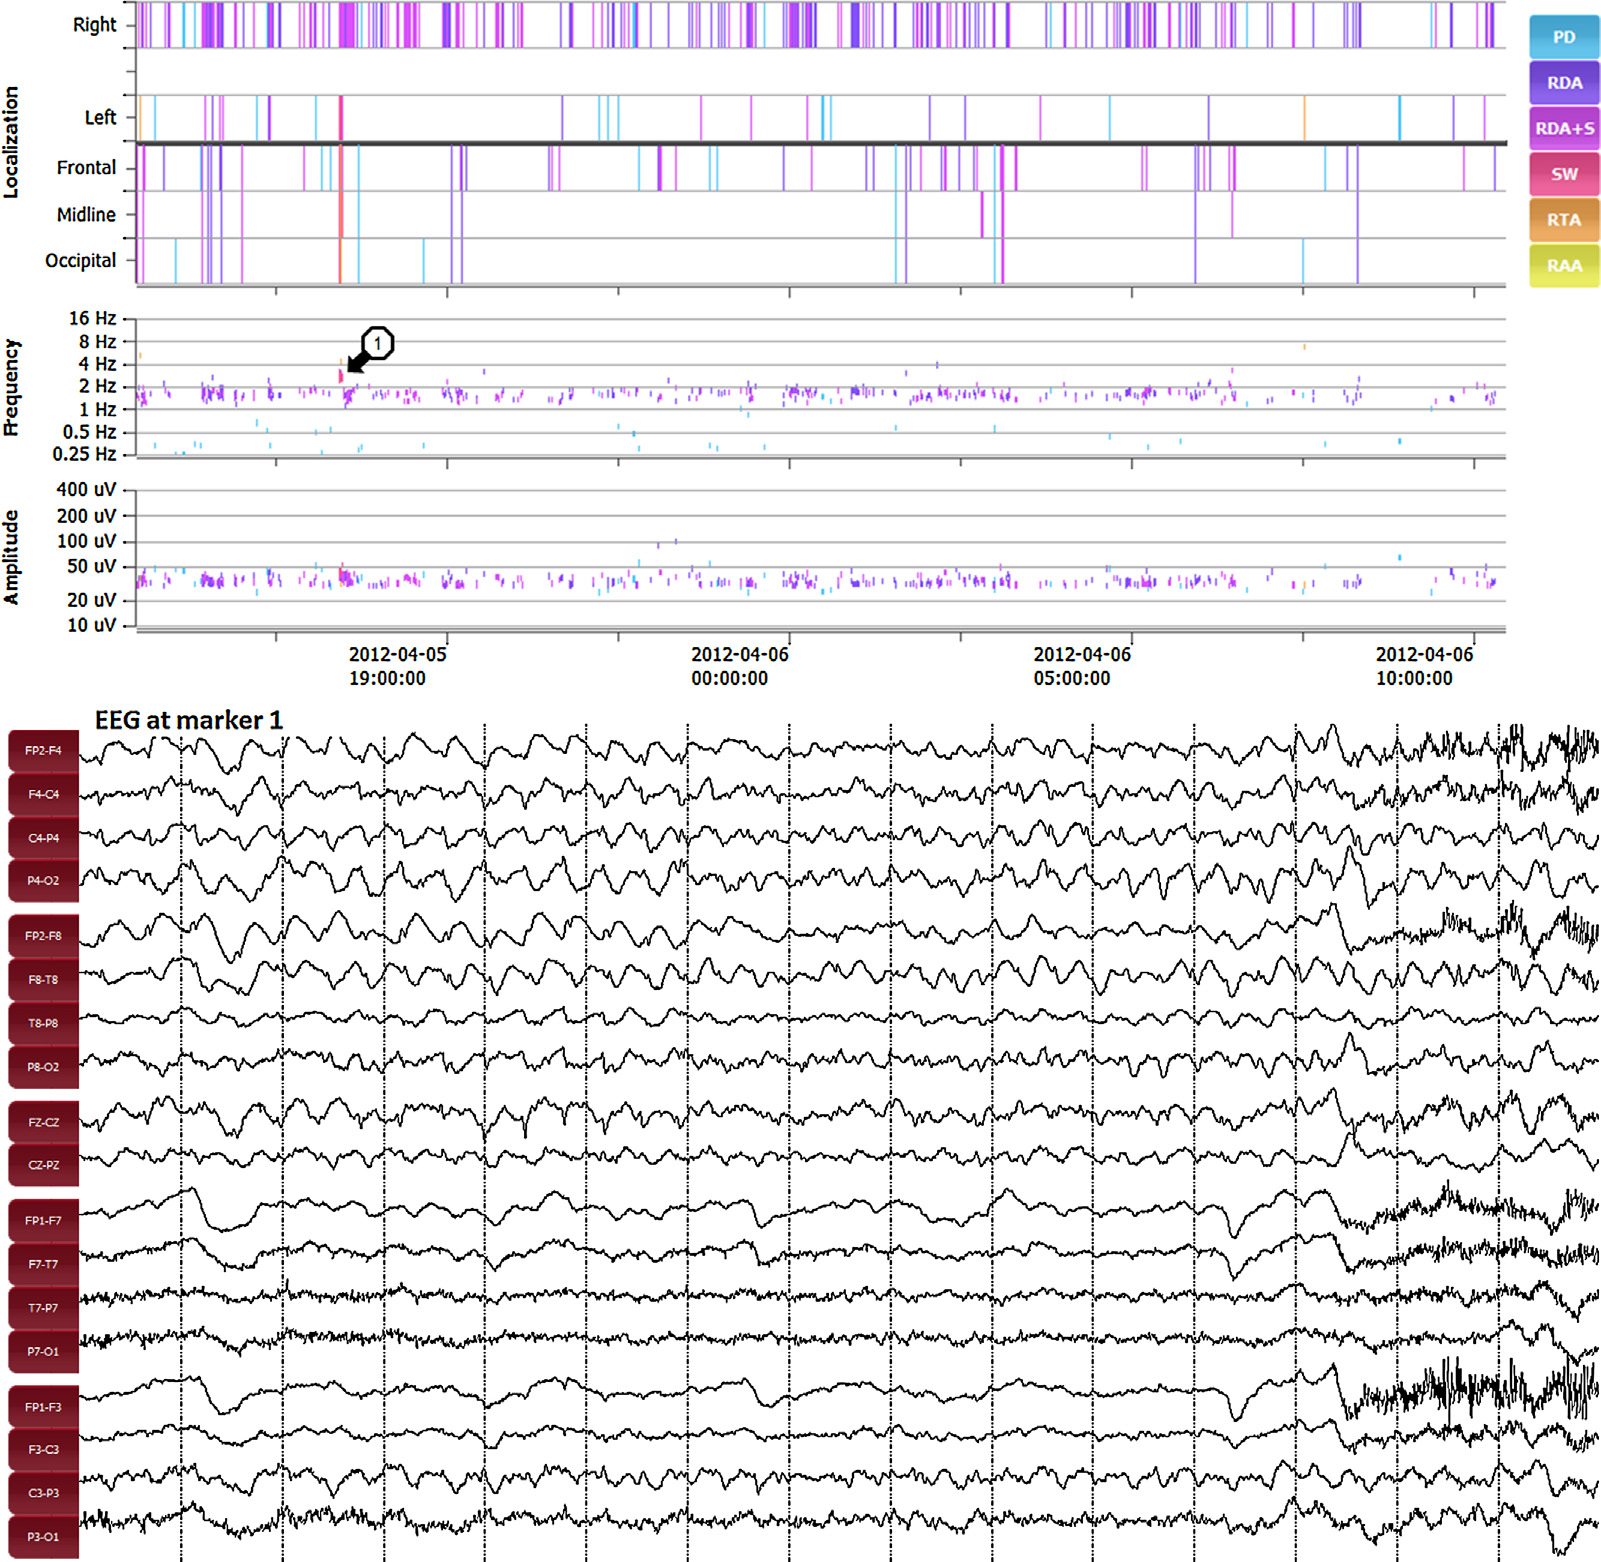Click the FP1-F7 channel label
Image resolution: width=1601 pixels, height=1562 pixels.
43,1221
